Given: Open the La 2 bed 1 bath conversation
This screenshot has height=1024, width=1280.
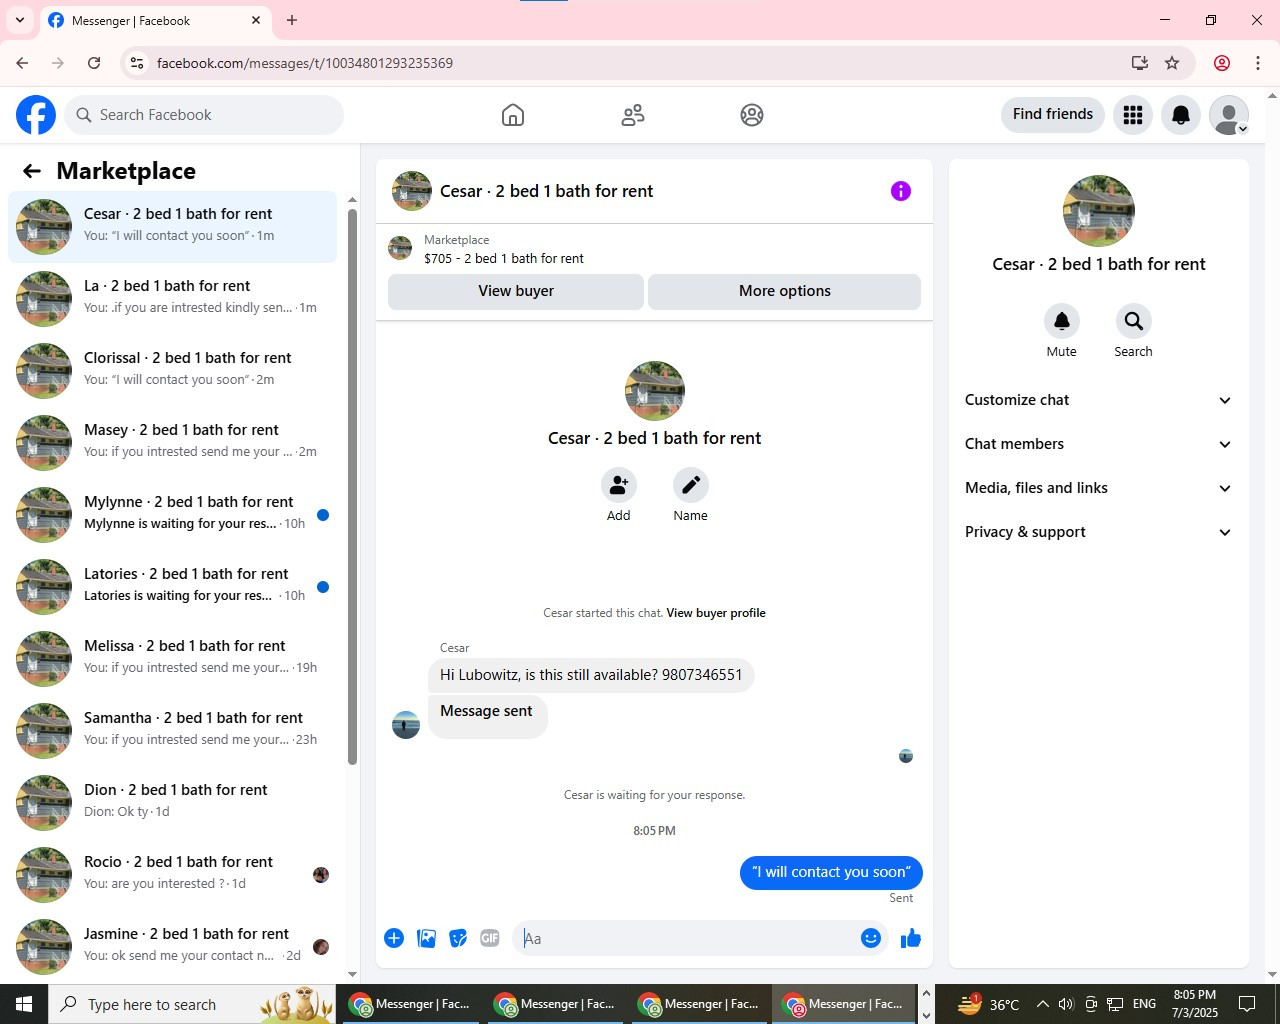Looking at the screenshot, I should [x=173, y=298].
